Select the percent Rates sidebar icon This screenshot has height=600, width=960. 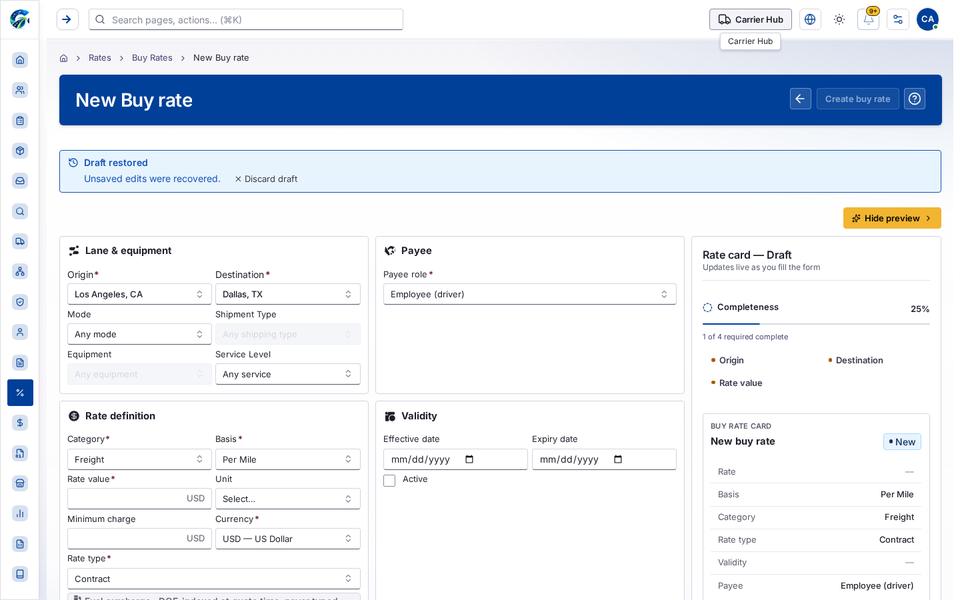click(x=20, y=392)
